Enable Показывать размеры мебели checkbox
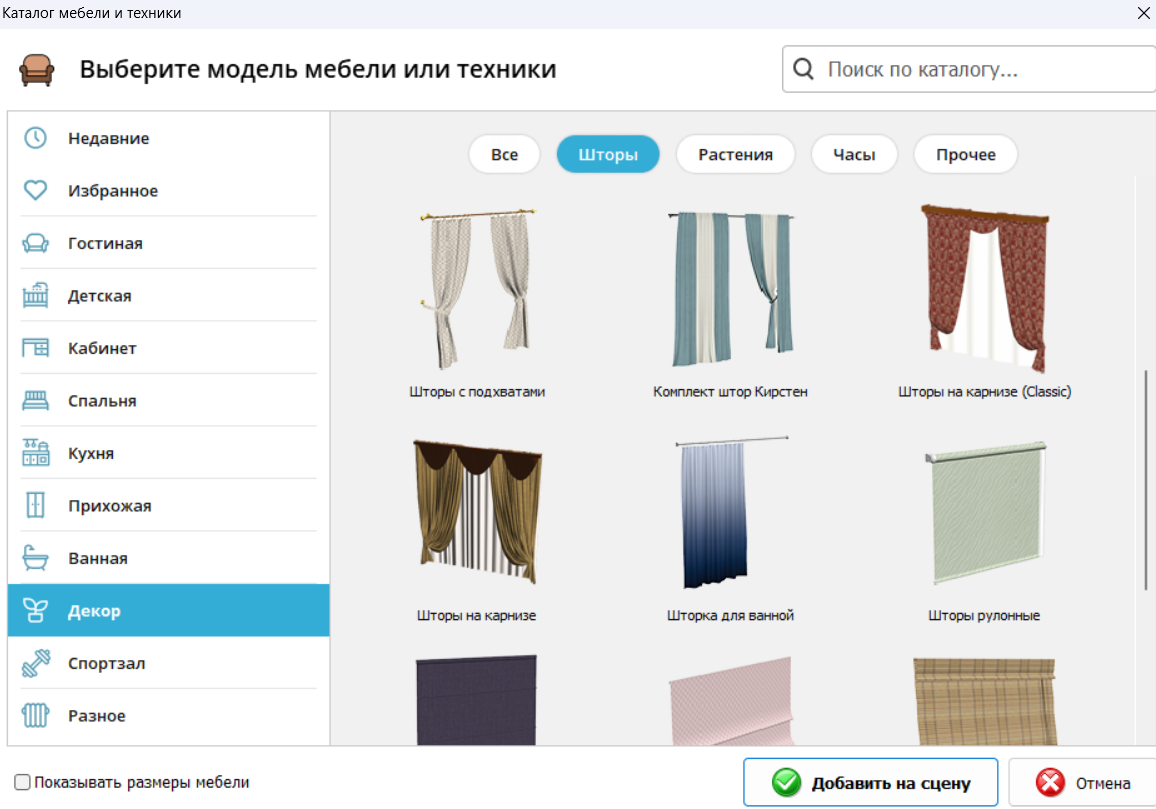The height and width of the screenshot is (809, 1156). click(x=22, y=782)
